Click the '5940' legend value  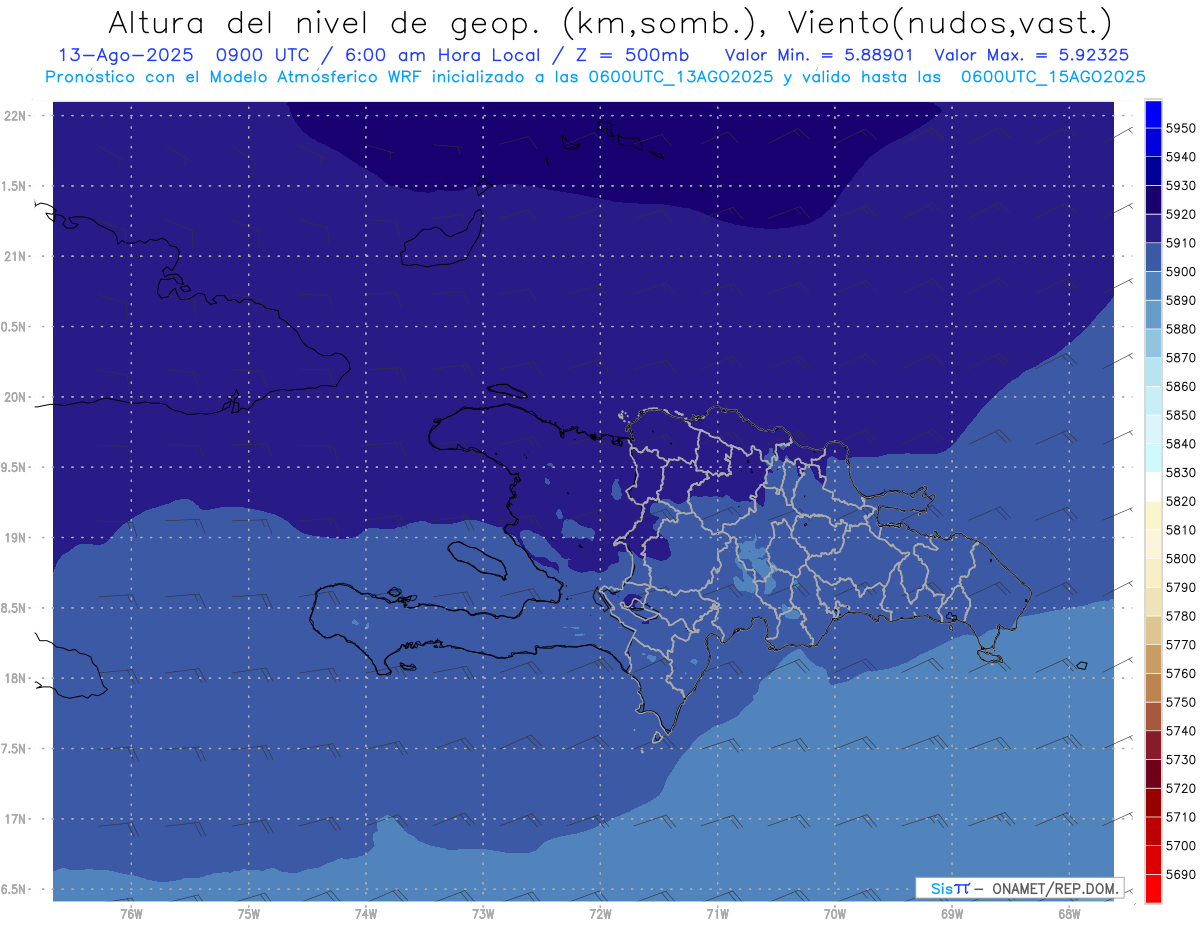(1181, 157)
